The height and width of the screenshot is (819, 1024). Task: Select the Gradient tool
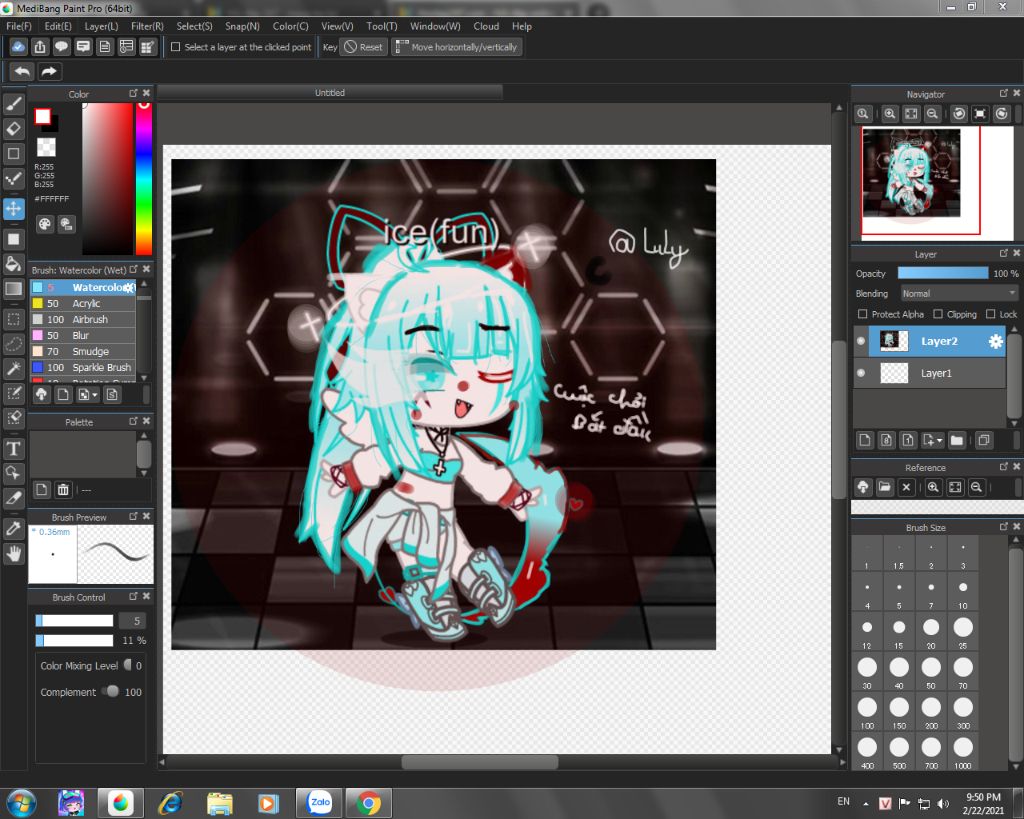pos(14,289)
